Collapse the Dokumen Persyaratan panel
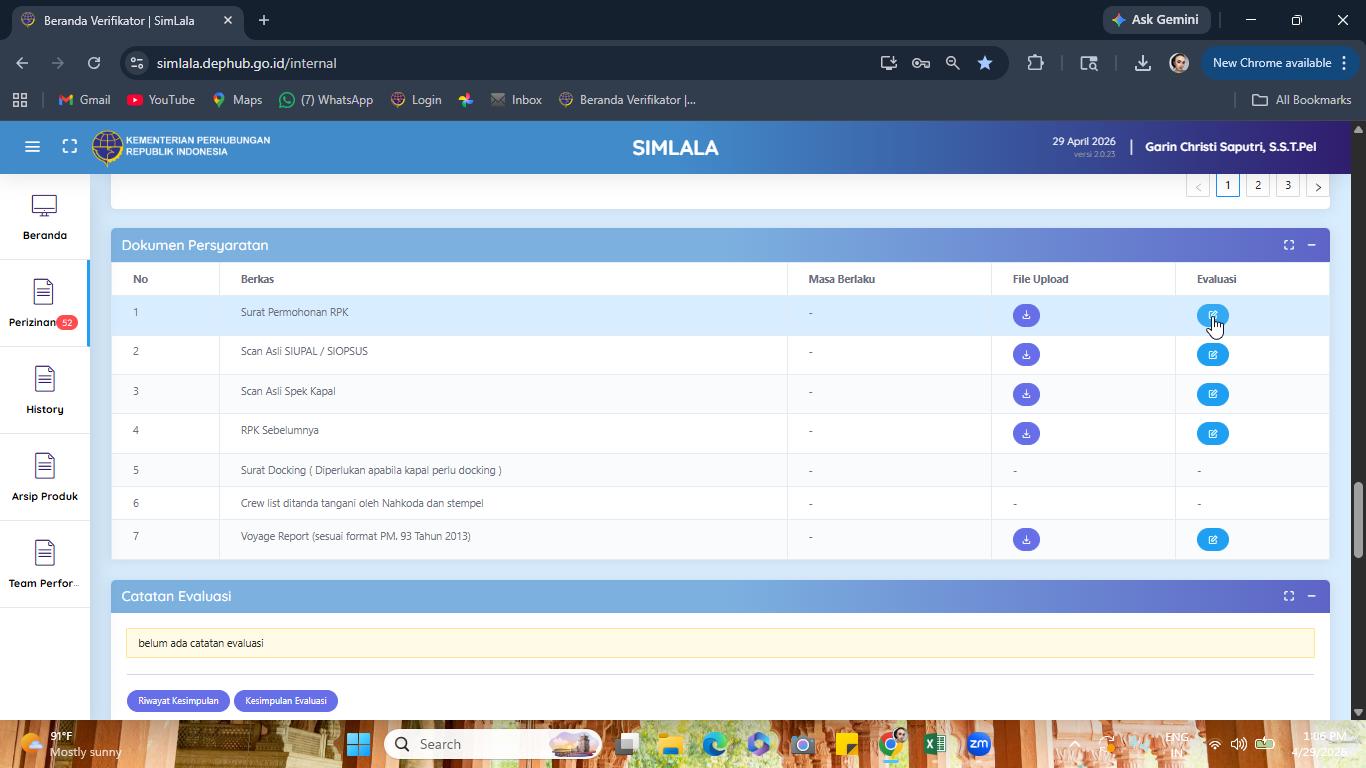The width and height of the screenshot is (1366, 768). tap(1311, 245)
